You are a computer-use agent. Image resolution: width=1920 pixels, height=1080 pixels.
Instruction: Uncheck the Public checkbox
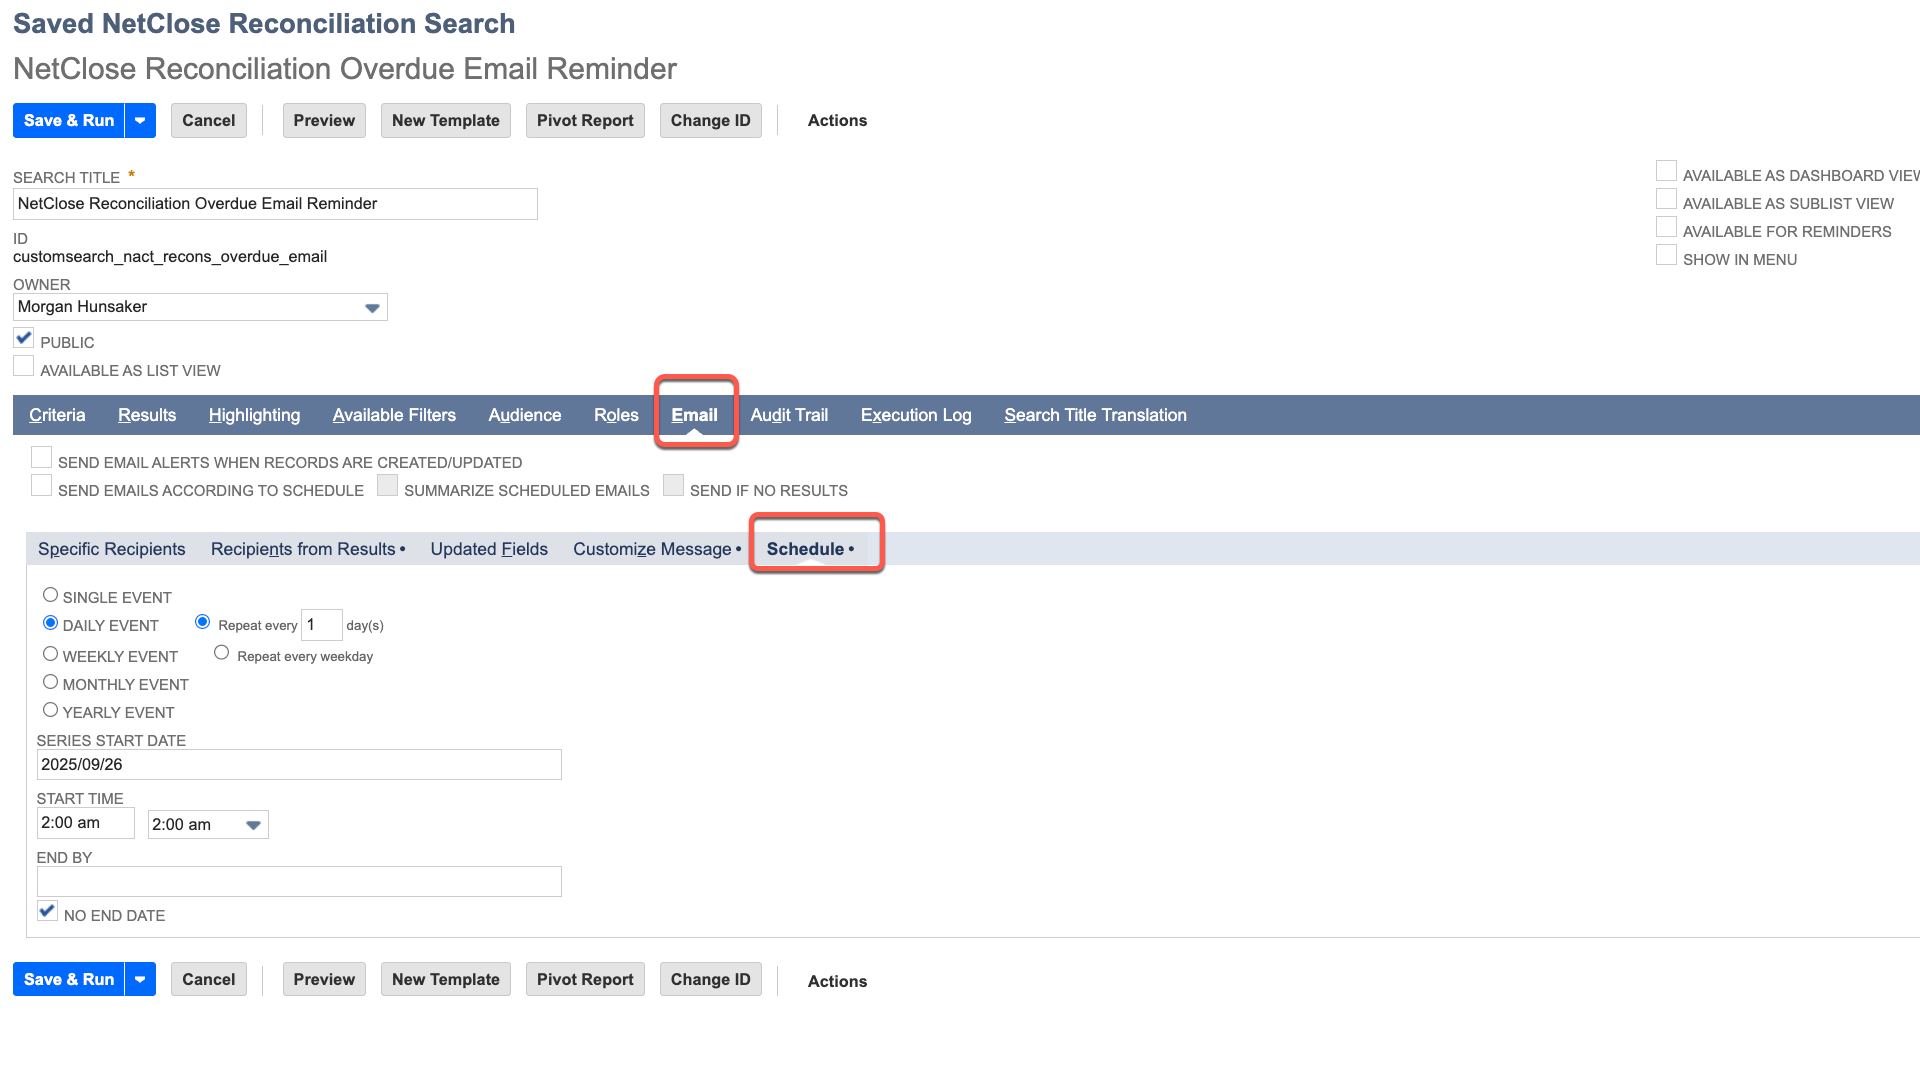[24, 339]
